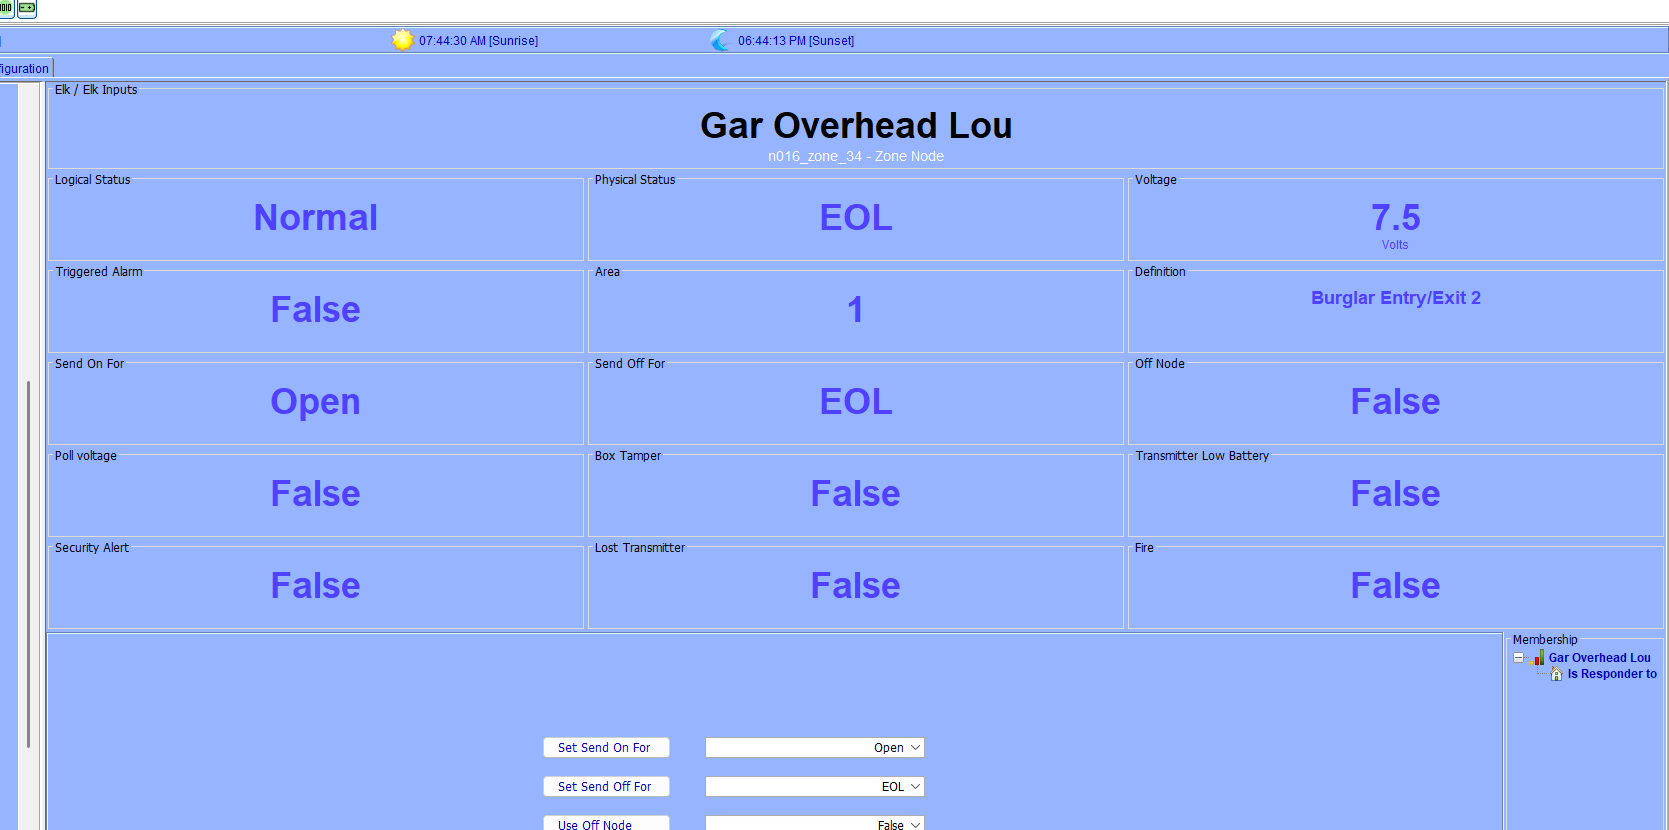
Task: Switch to the Configuration tab
Action: pyautogui.click(x=25, y=69)
